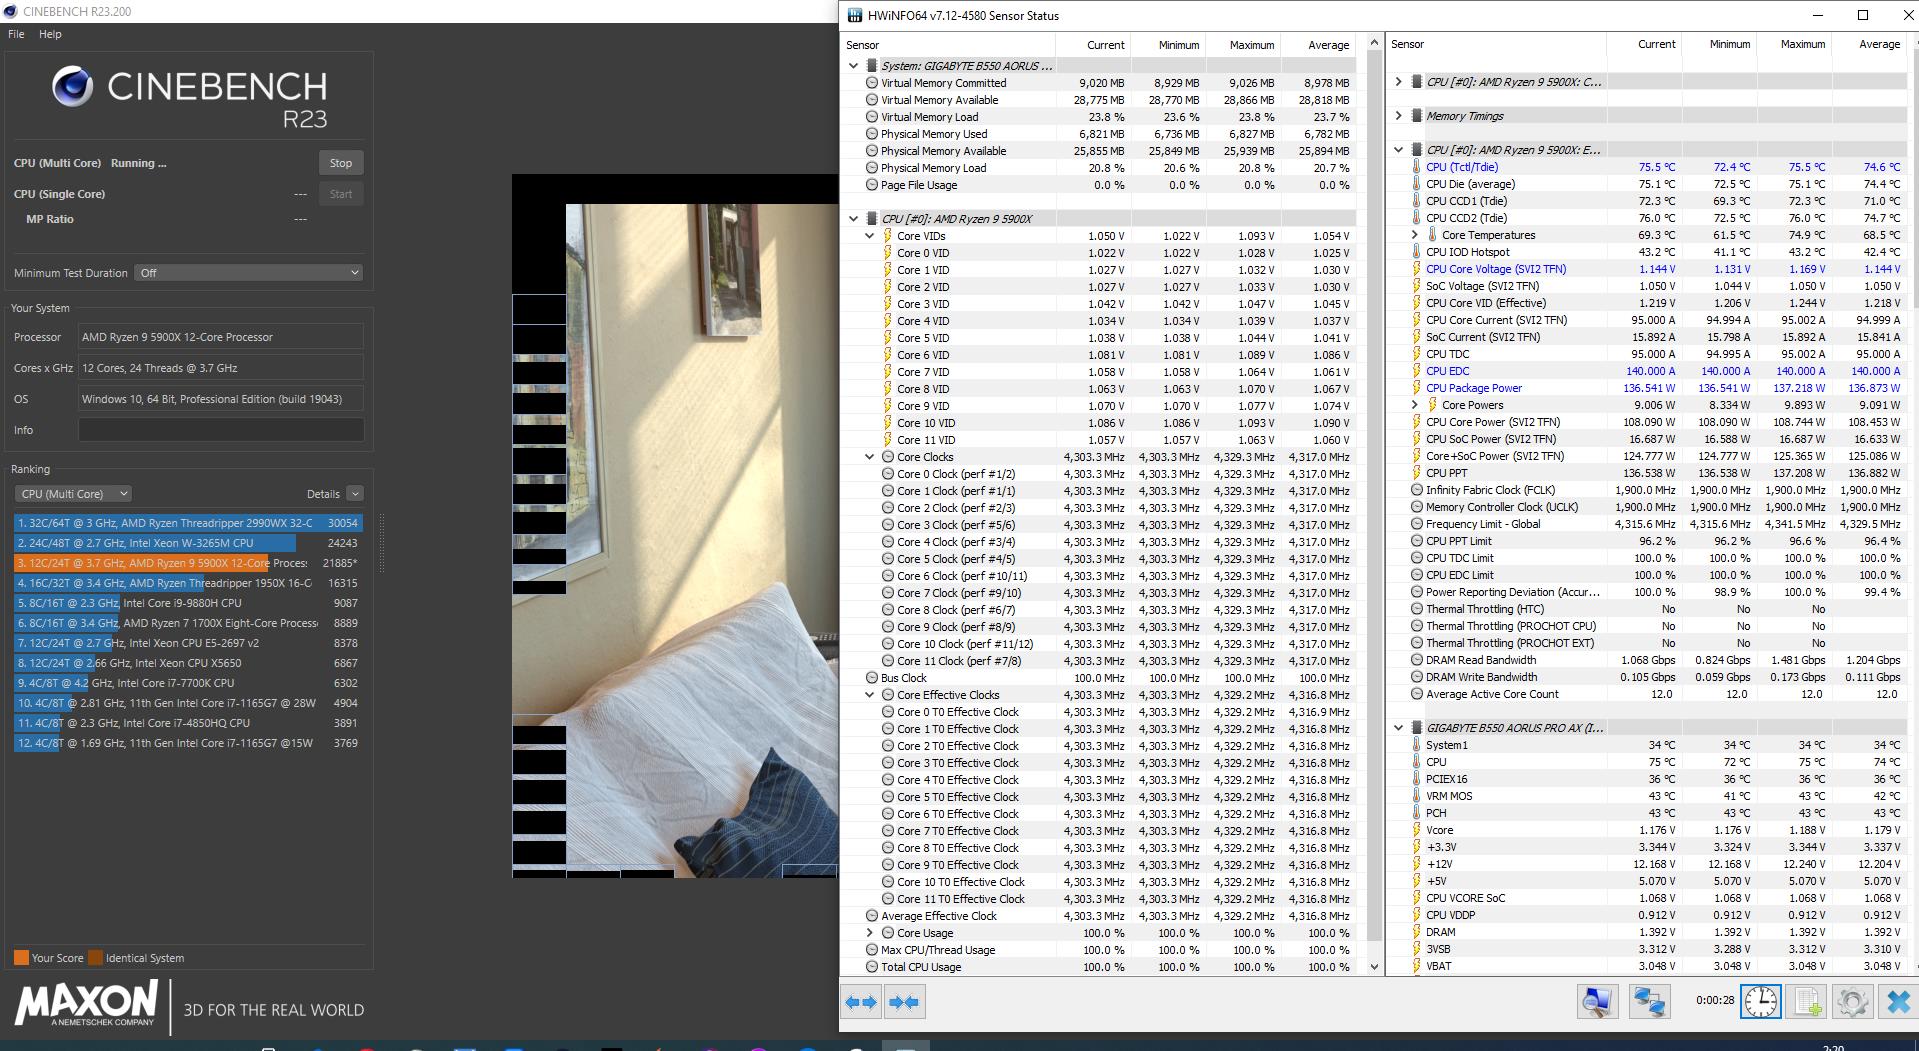The height and width of the screenshot is (1051, 1919).
Task: Select the orange Ryzen 9 5900X ranking bar
Action: pos(188,563)
